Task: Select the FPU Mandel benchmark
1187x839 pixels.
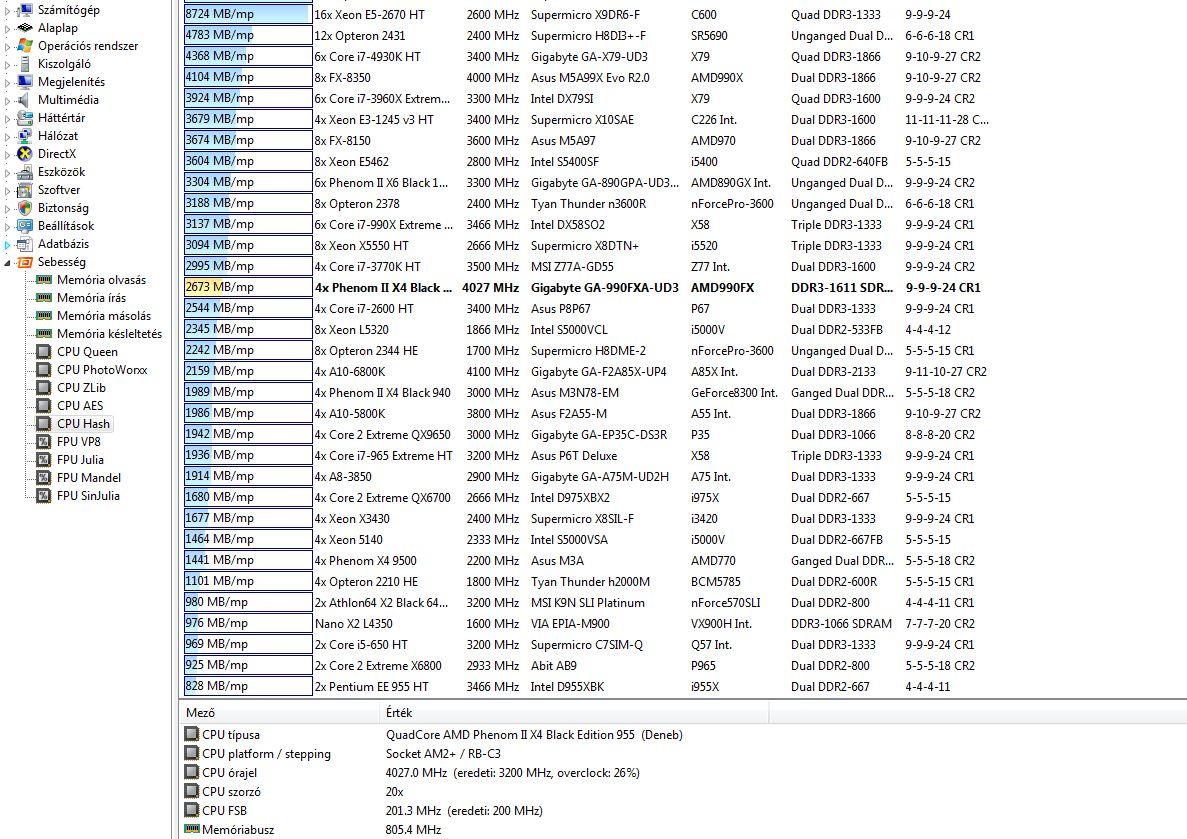Action: tap(89, 478)
